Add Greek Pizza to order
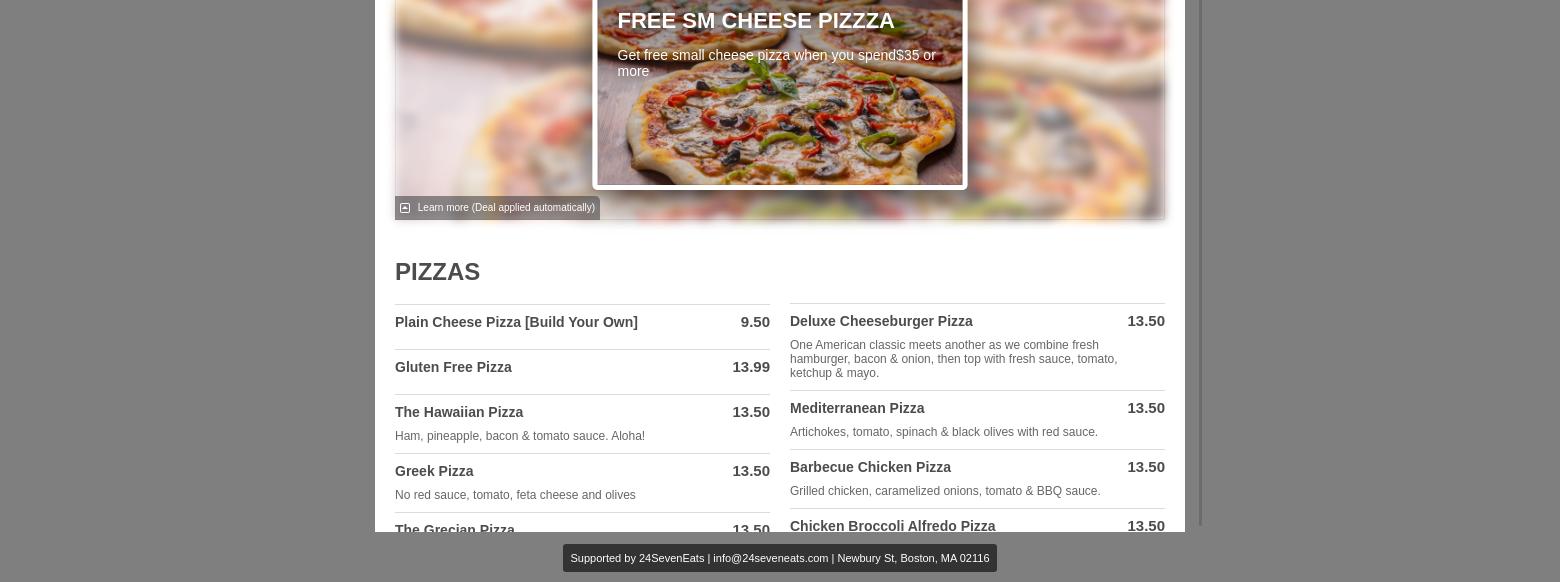The height and width of the screenshot is (582, 1560). 434,471
